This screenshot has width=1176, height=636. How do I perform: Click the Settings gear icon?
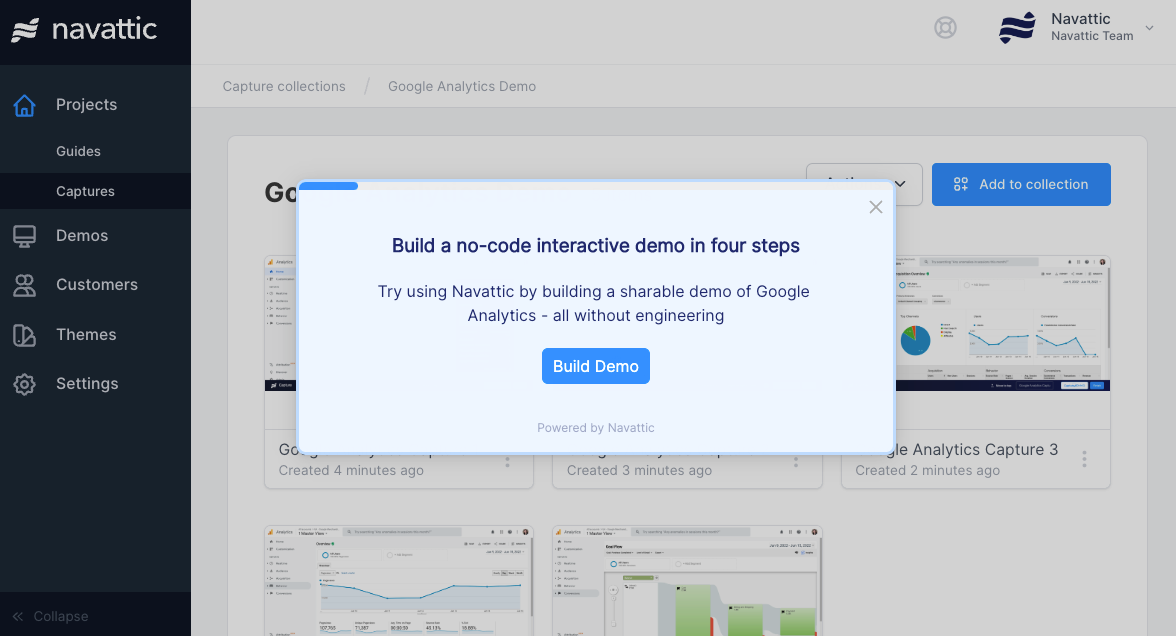[24, 384]
